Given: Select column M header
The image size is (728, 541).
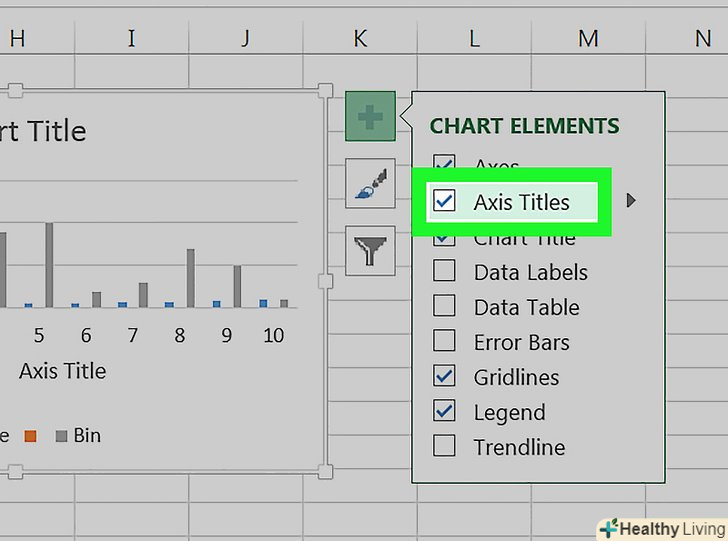Looking at the screenshot, I should pyautogui.click(x=588, y=39).
